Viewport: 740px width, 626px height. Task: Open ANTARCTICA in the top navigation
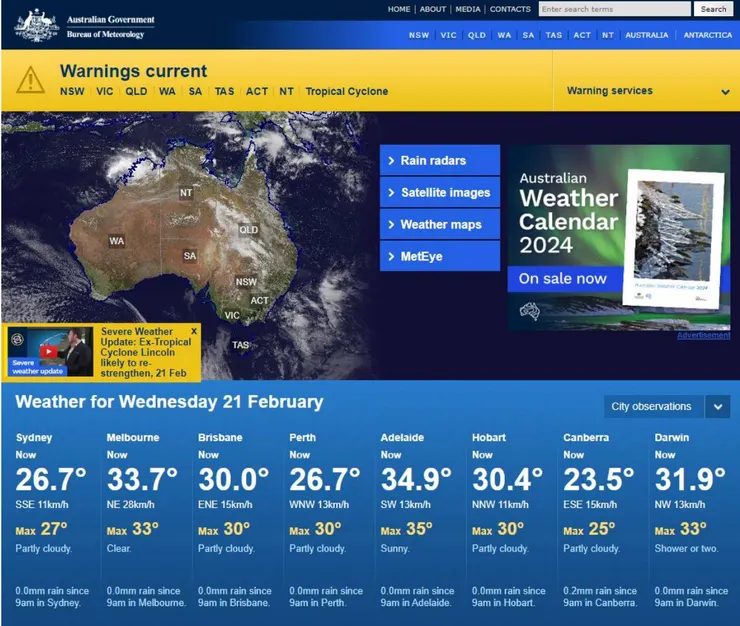click(x=707, y=35)
